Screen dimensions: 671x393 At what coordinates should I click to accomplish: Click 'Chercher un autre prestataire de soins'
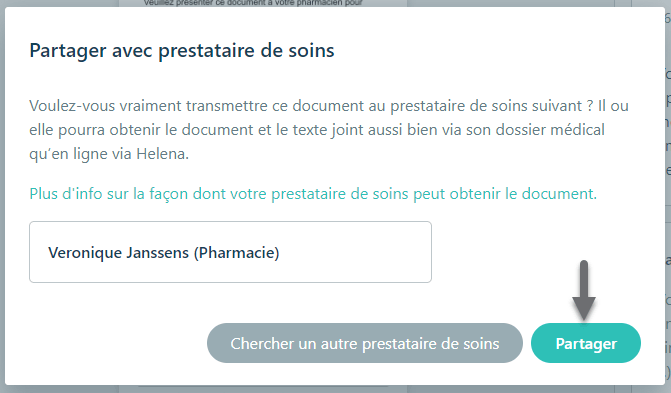365,343
